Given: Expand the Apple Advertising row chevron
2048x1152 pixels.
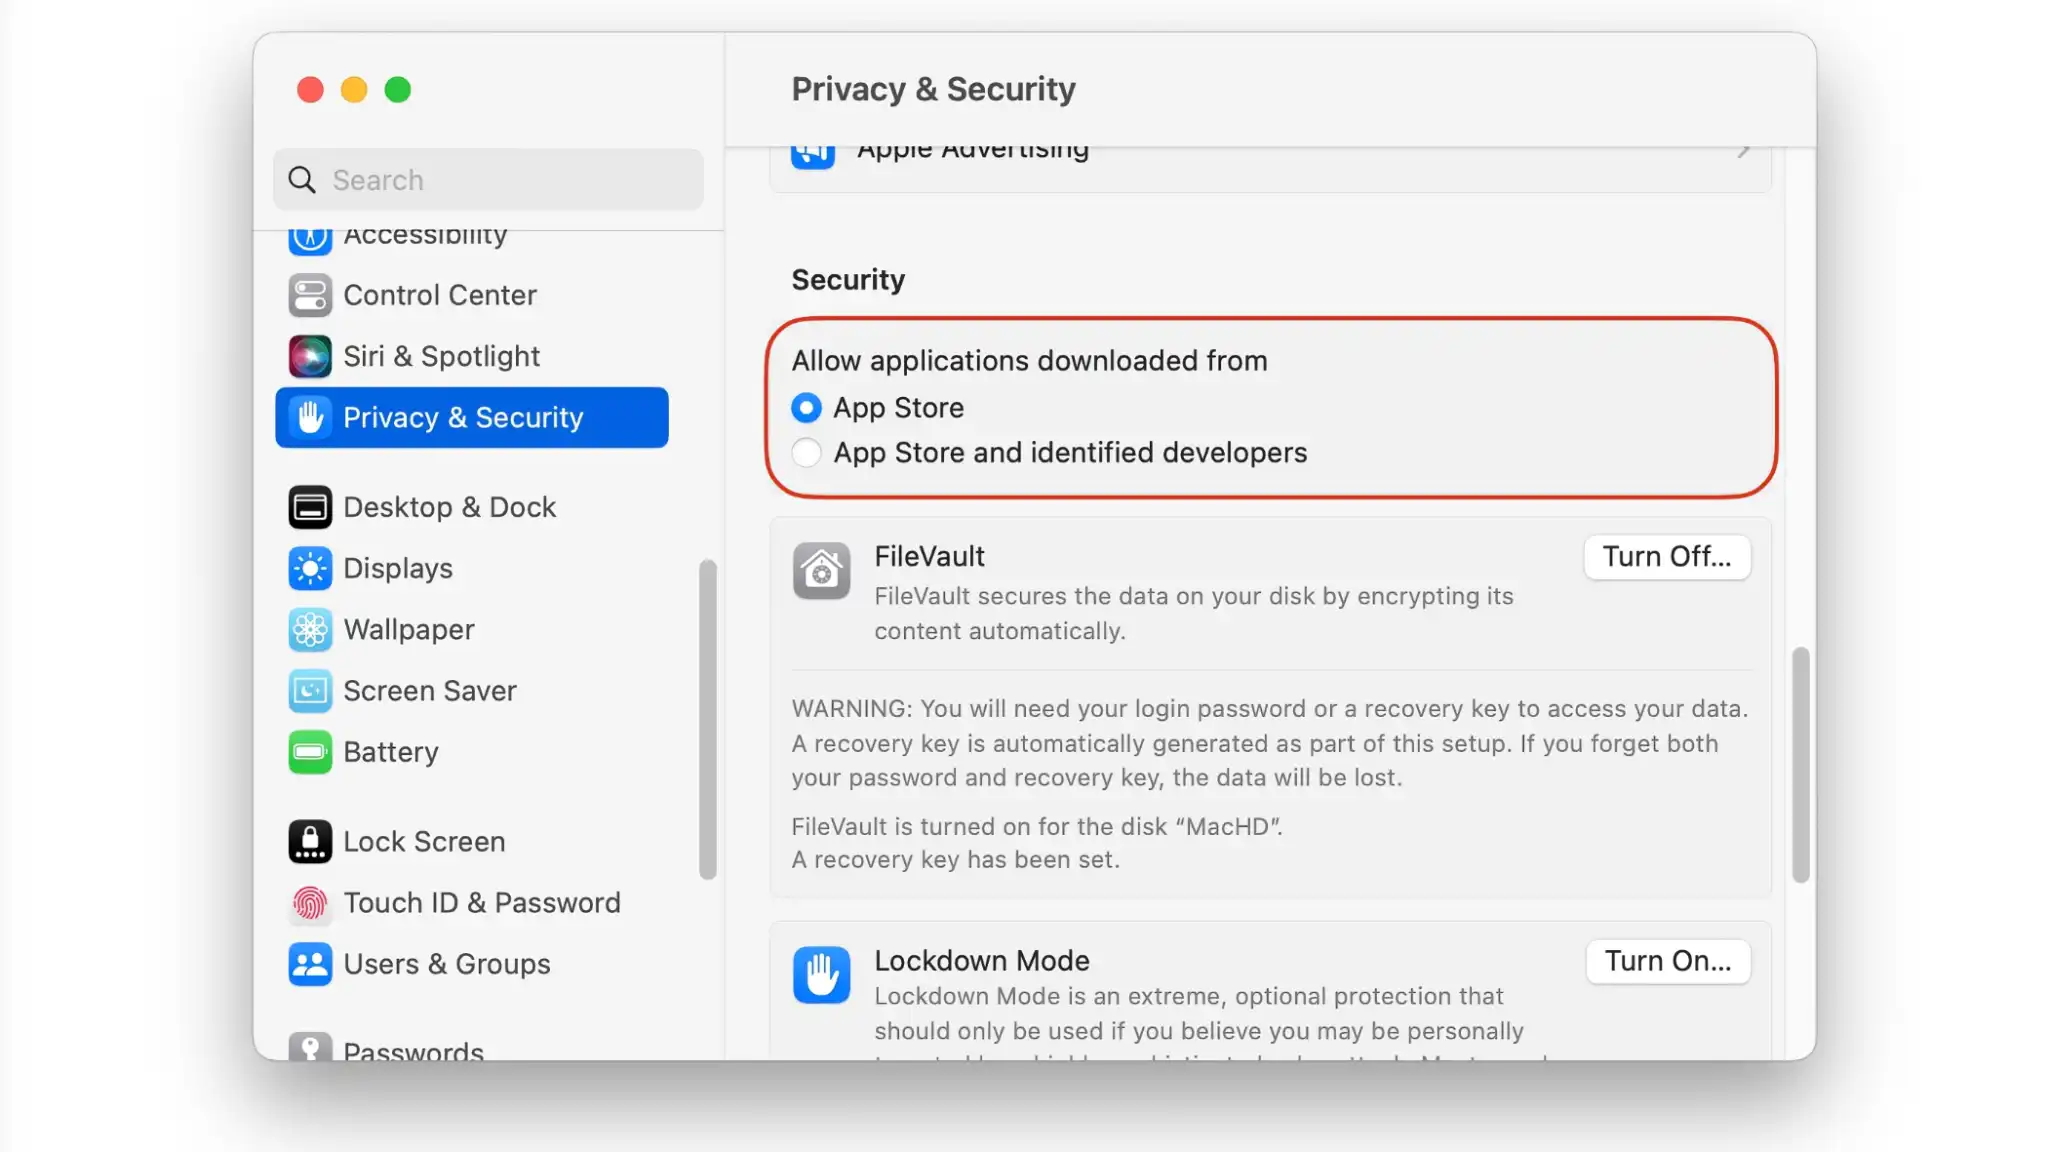Looking at the screenshot, I should [1743, 152].
